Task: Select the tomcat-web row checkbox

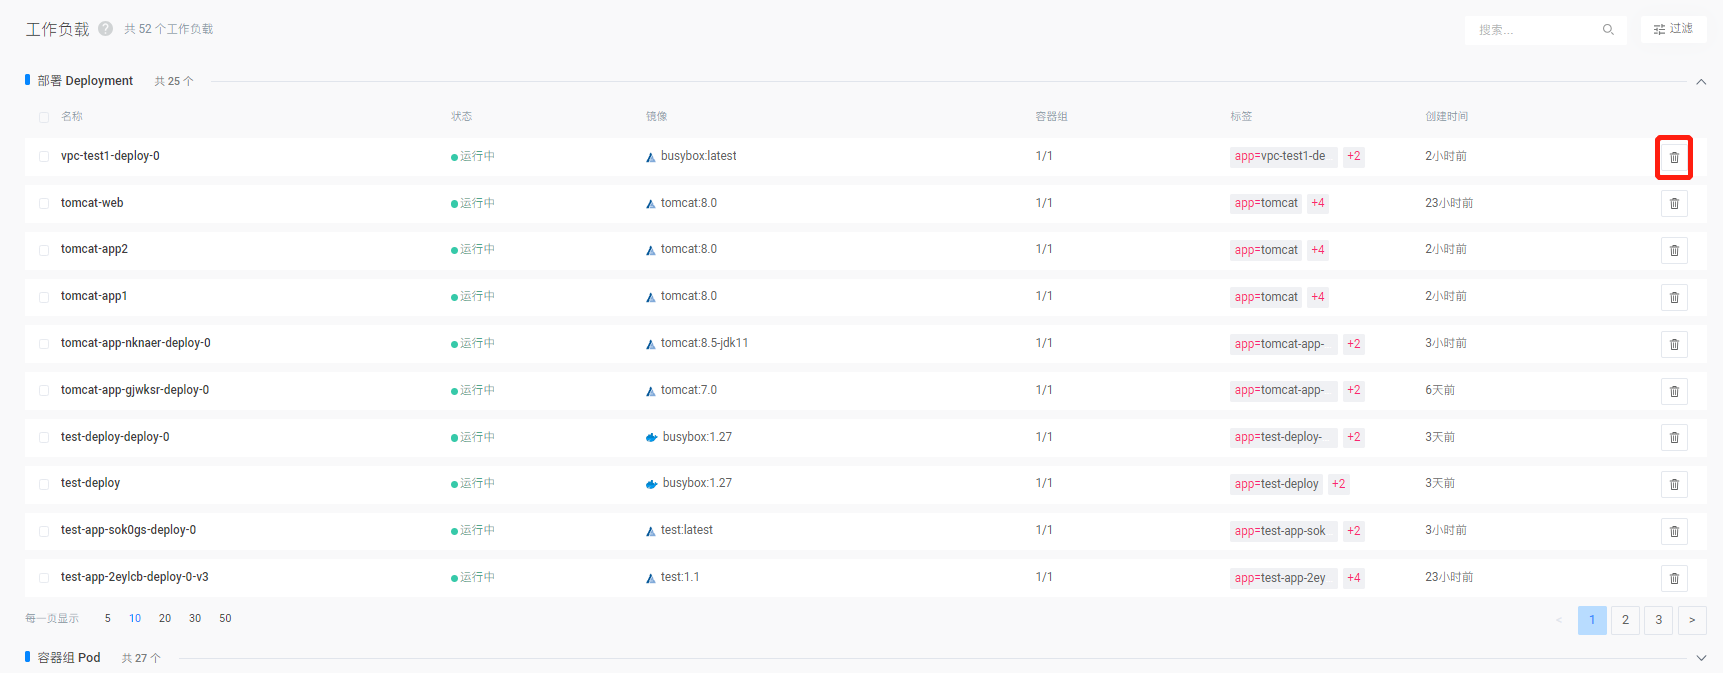Action: [44, 204]
